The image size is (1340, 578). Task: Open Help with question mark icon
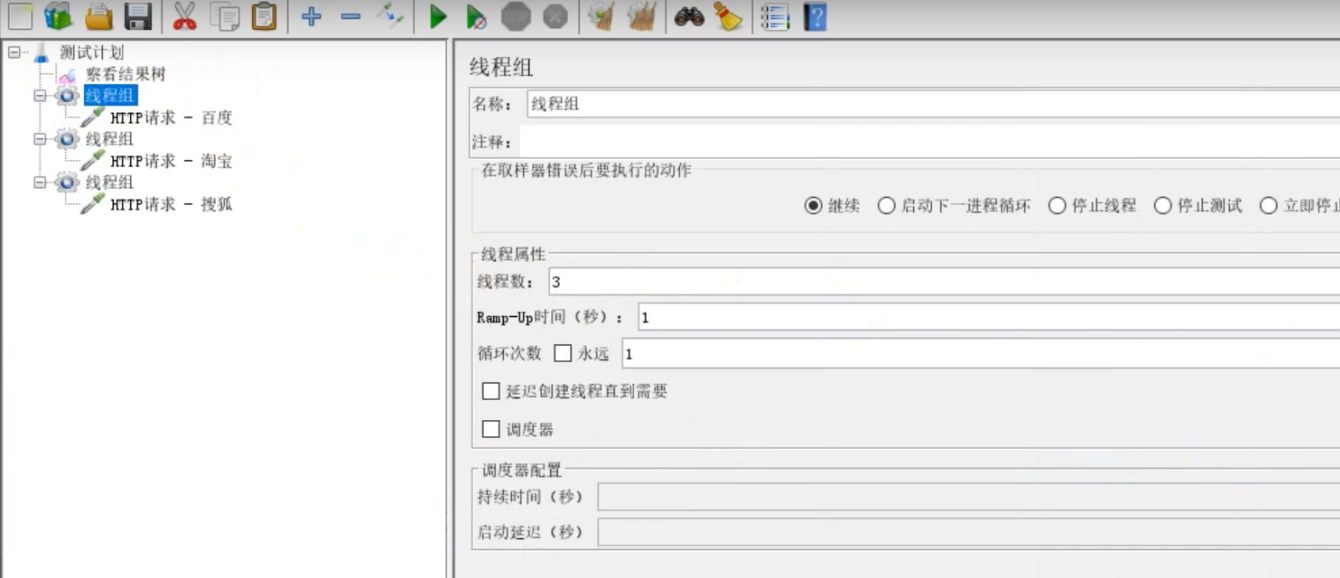click(815, 16)
